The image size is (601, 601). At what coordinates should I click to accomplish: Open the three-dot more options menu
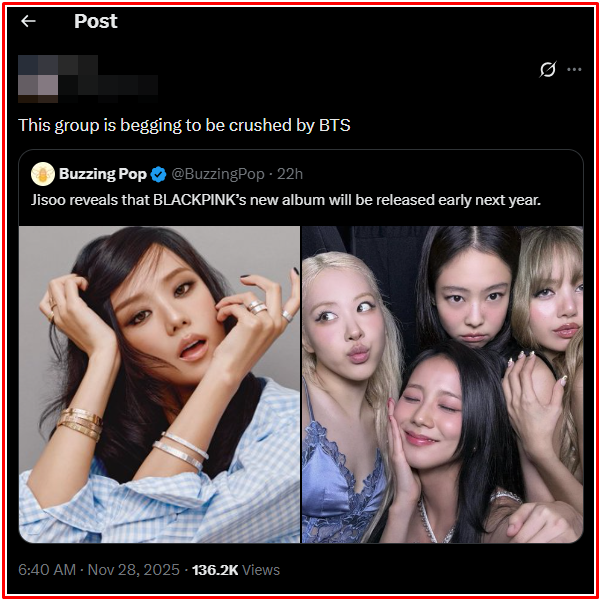coord(574,69)
